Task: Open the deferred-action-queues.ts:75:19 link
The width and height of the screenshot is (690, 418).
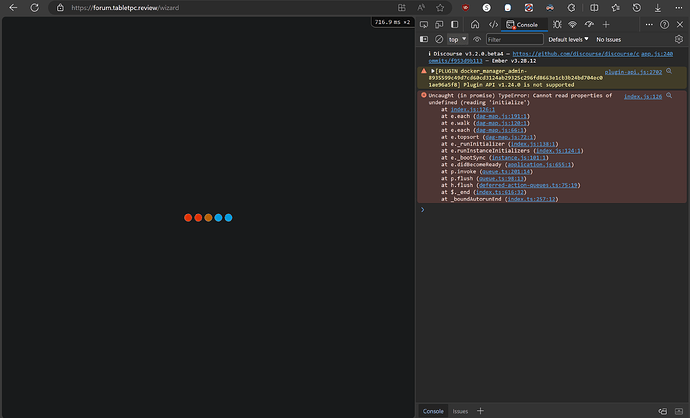Action: pos(528,185)
